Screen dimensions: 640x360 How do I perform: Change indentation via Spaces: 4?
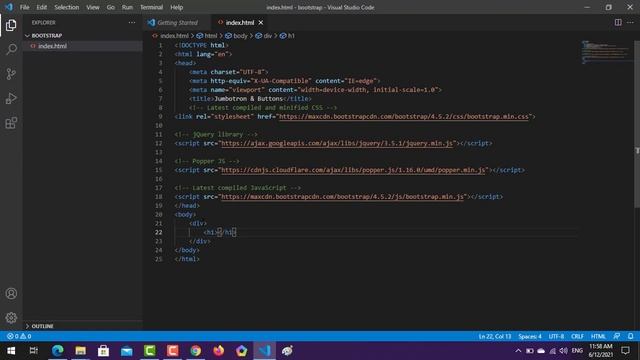529,336
